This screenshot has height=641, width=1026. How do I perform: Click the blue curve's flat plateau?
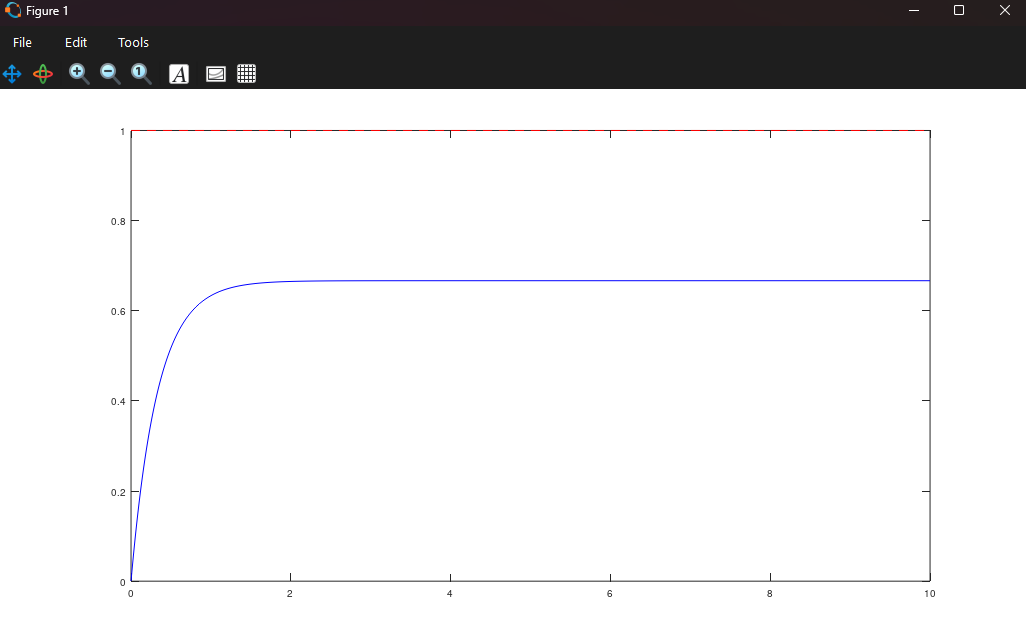[600, 281]
